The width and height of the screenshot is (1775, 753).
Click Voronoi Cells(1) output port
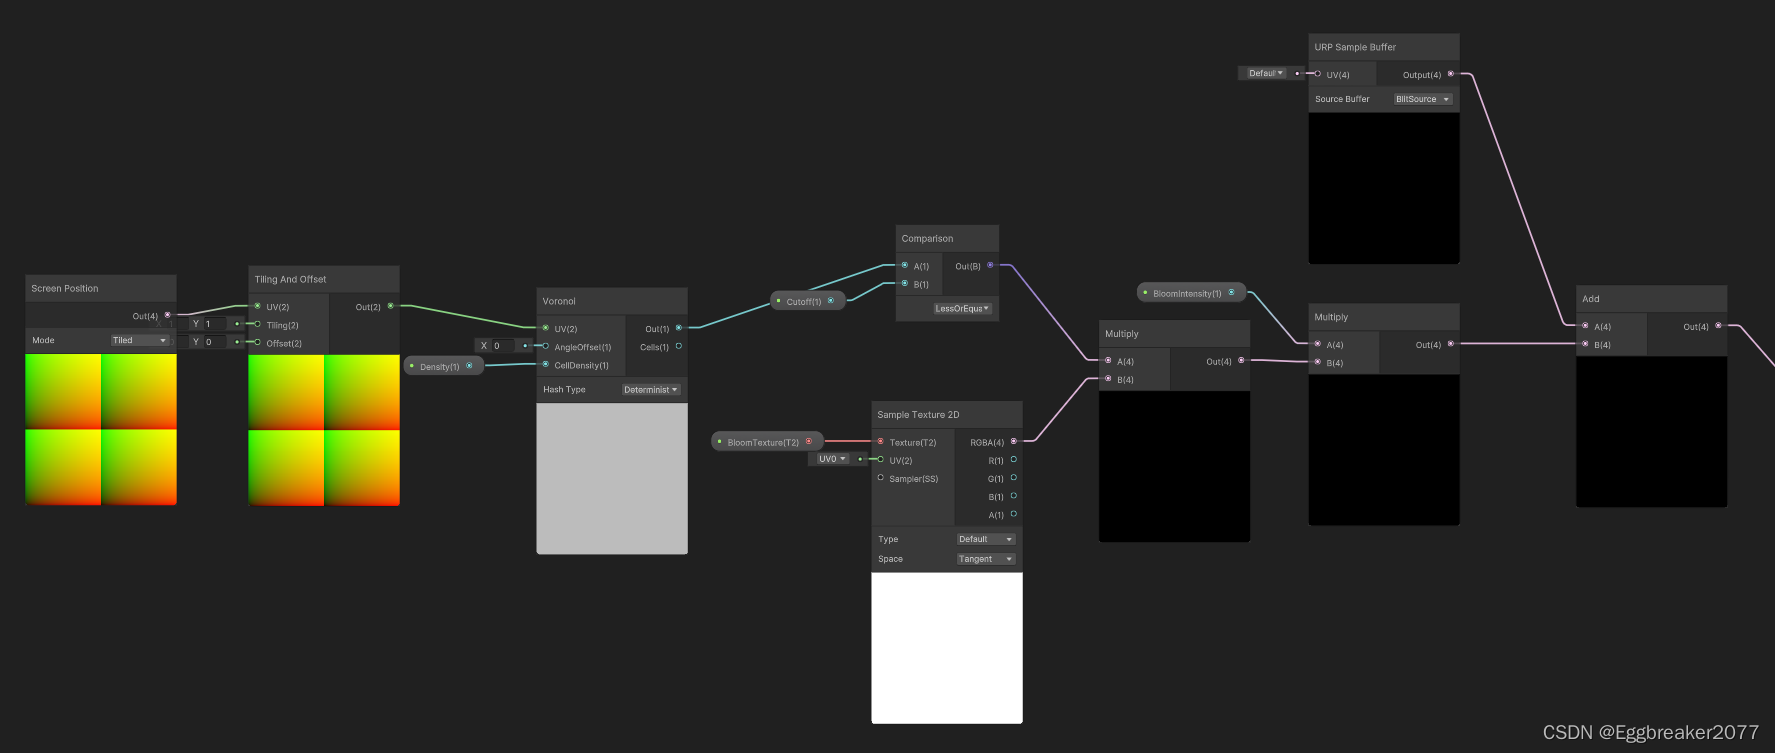point(678,346)
